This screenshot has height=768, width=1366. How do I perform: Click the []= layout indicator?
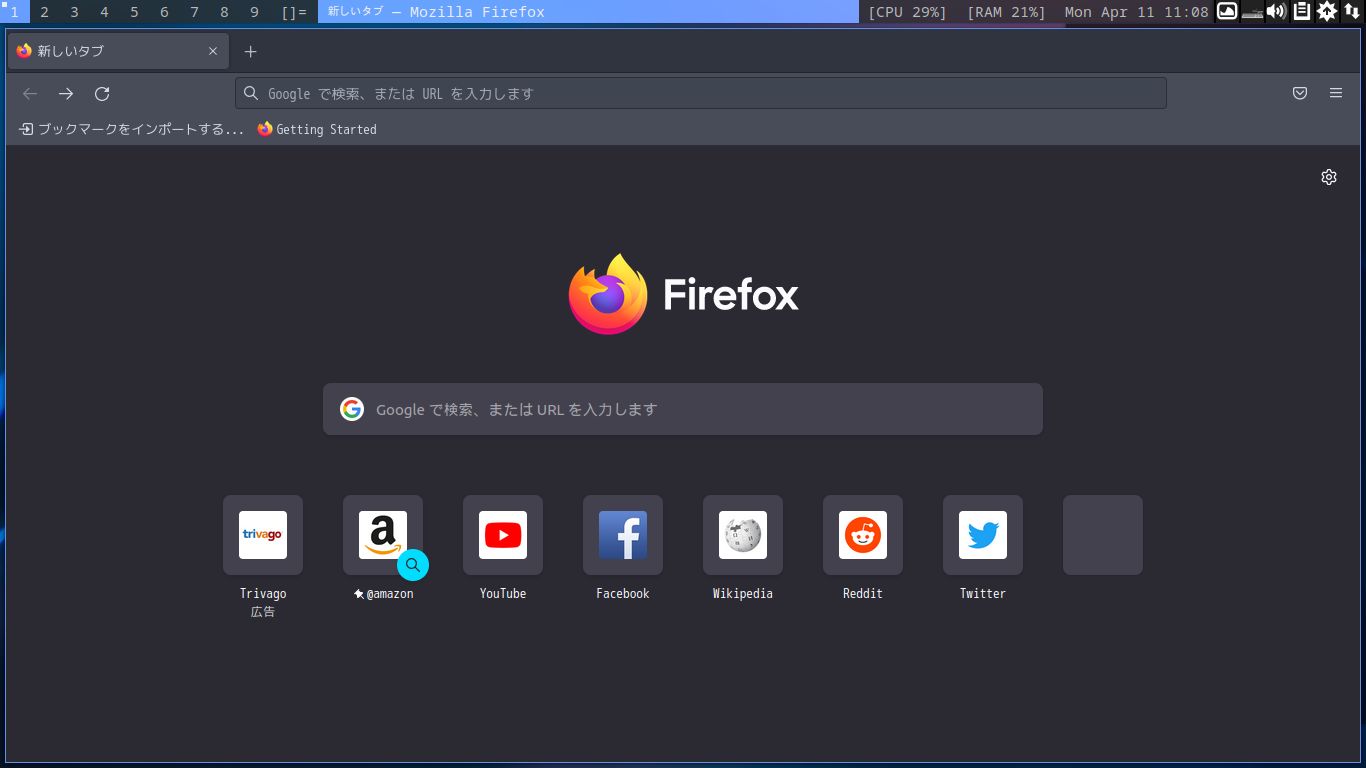pyautogui.click(x=294, y=12)
